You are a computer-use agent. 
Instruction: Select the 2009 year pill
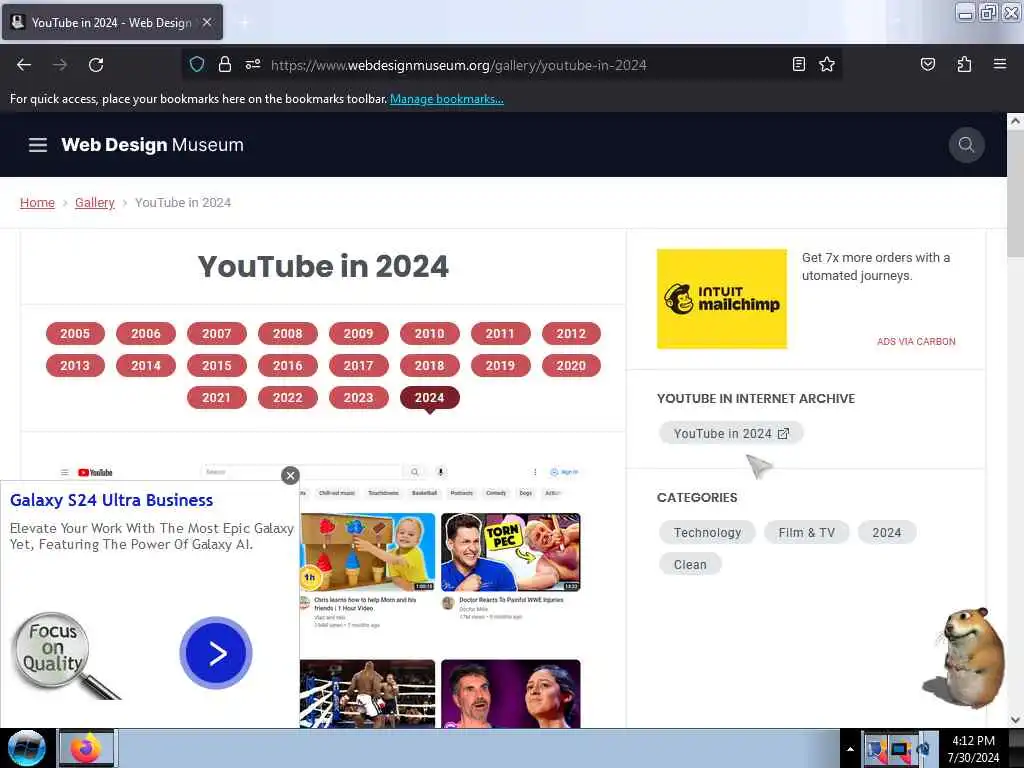coord(359,334)
